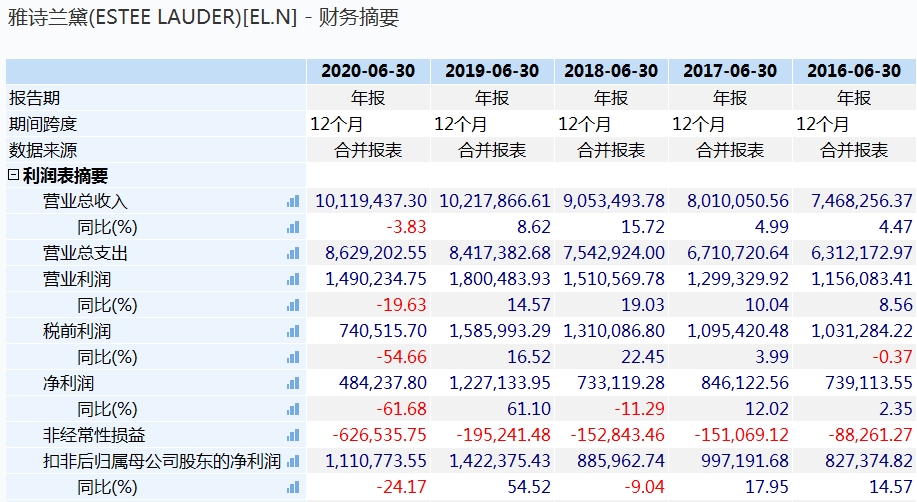Click adjusted net profit 1,110,773.55

pos(376,461)
